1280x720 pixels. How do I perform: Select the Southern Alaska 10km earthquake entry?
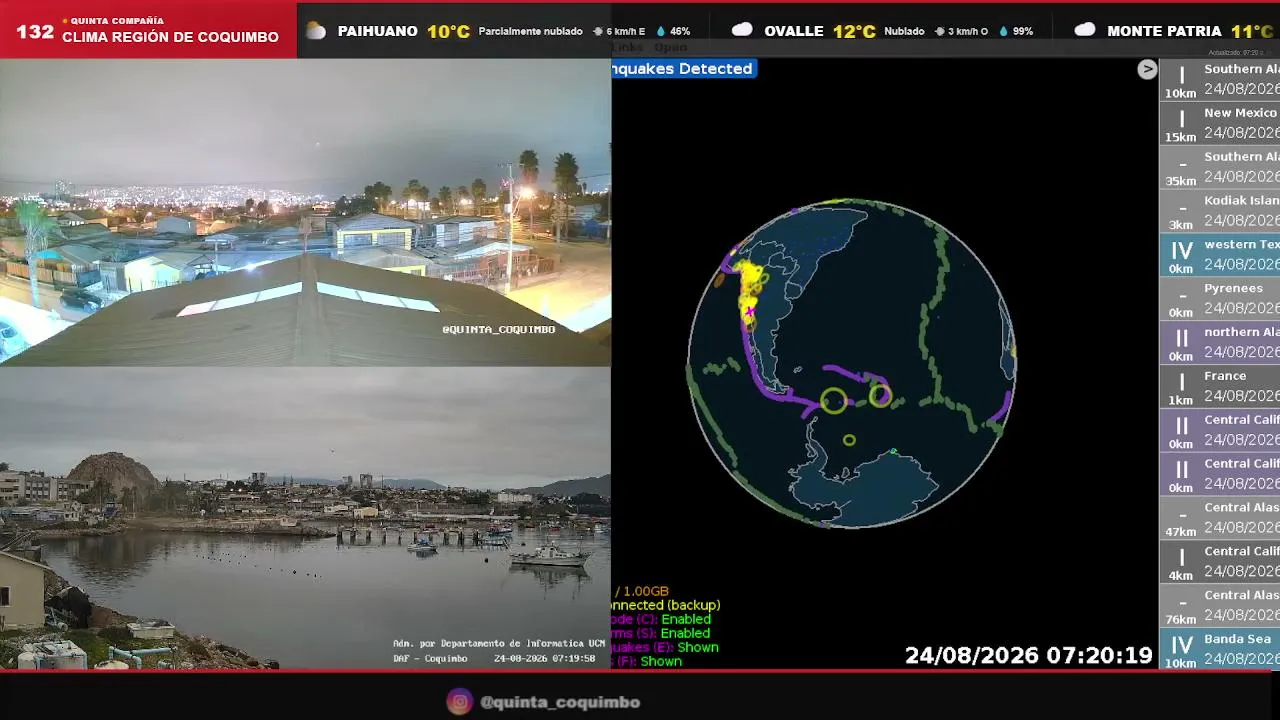tap(1220, 79)
